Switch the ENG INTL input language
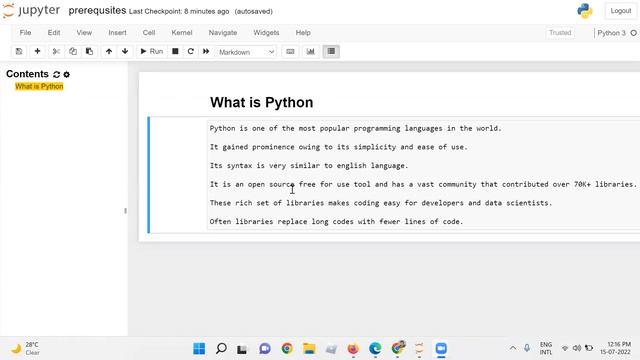 pyautogui.click(x=546, y=349)
